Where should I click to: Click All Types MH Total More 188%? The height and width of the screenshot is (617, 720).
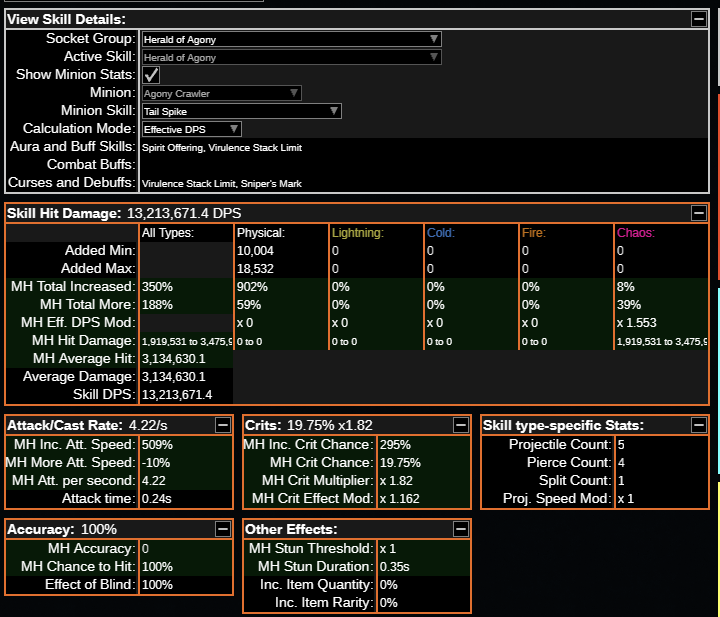(x=158, y=305)
